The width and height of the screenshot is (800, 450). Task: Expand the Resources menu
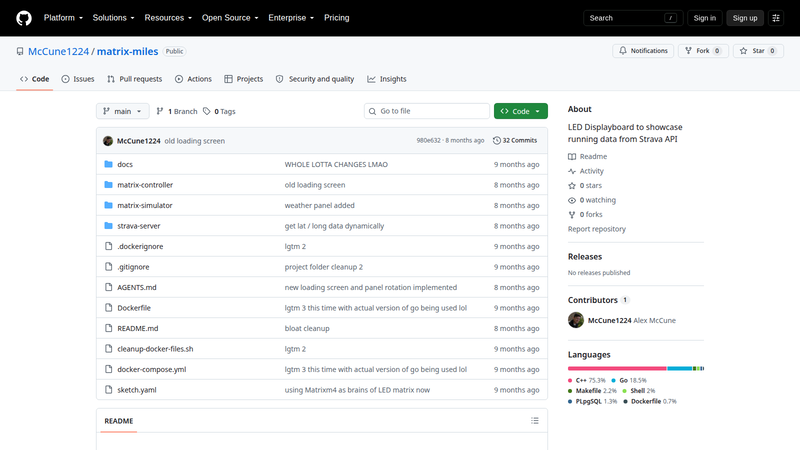(168, 18)
